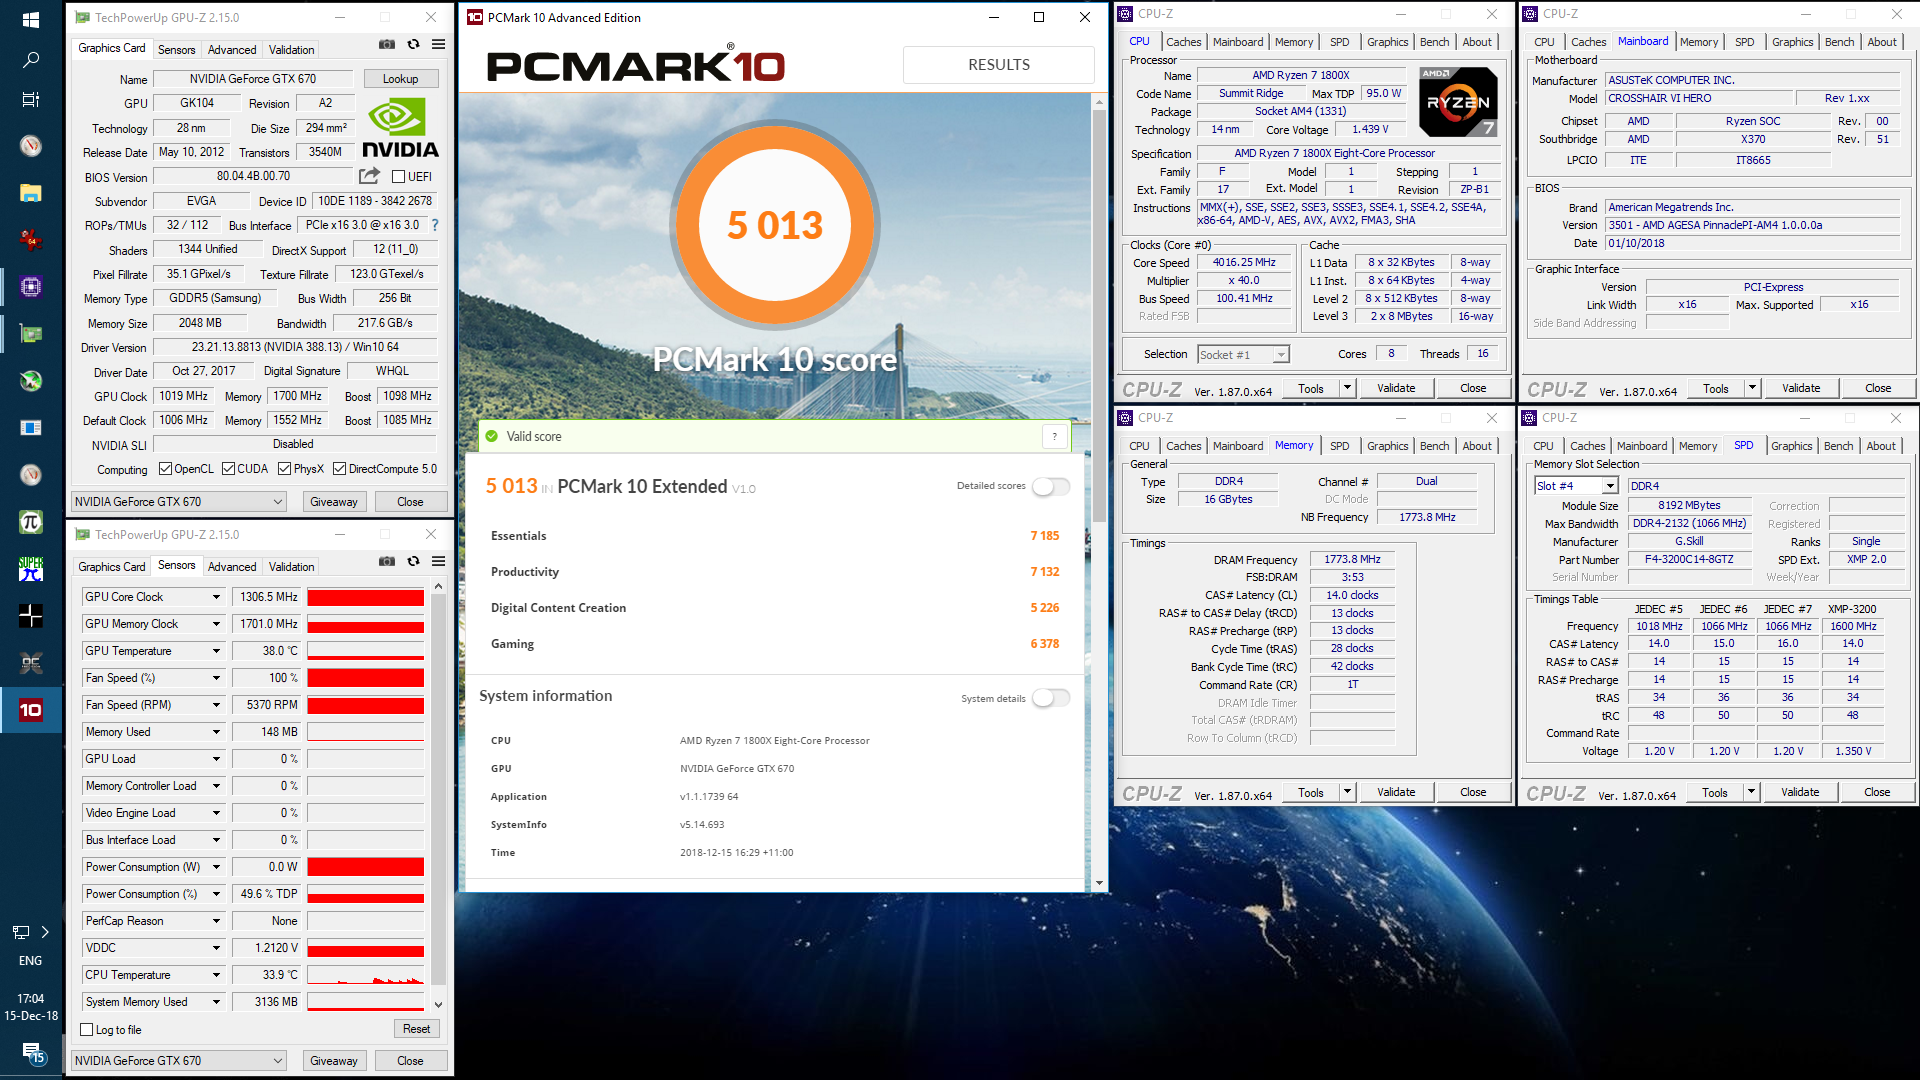The width and height of the screenshot is (1920, 1080).
Task: Open the Slot #4 dropdown in CPU-Z SPD
Action: (1576, 486)
